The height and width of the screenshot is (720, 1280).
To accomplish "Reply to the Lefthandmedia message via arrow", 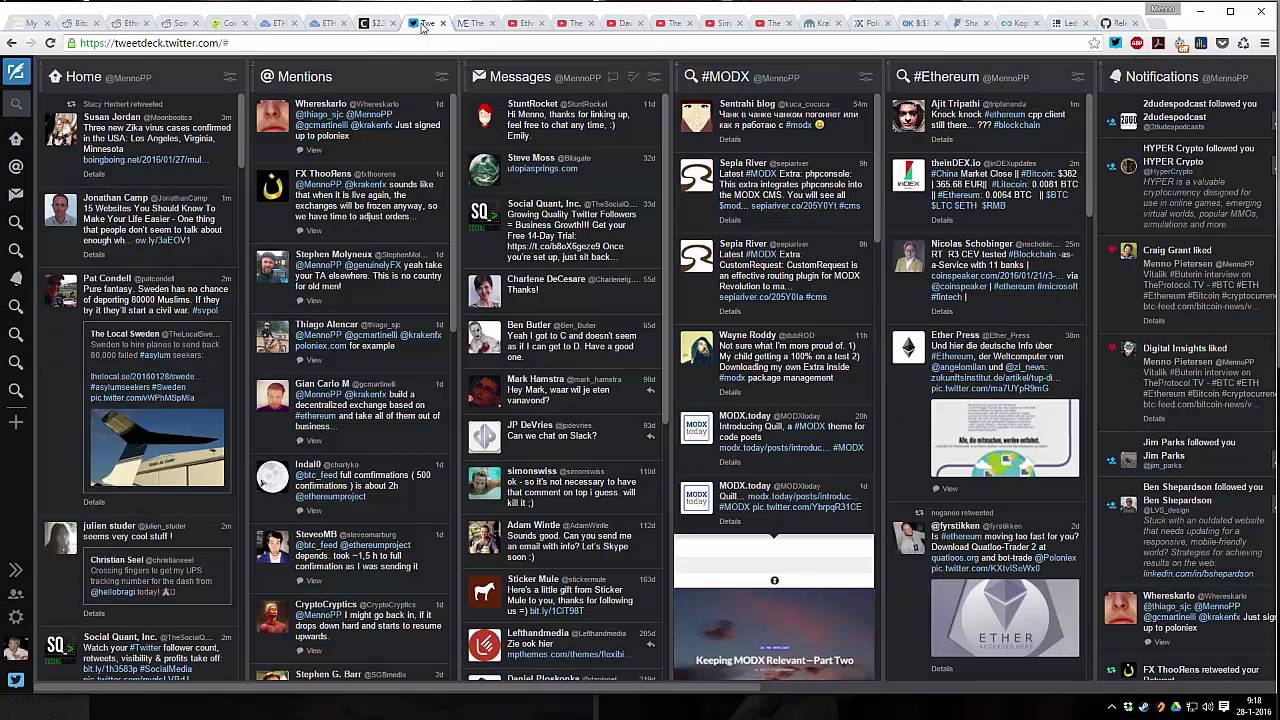I will (x=651, y=644).
